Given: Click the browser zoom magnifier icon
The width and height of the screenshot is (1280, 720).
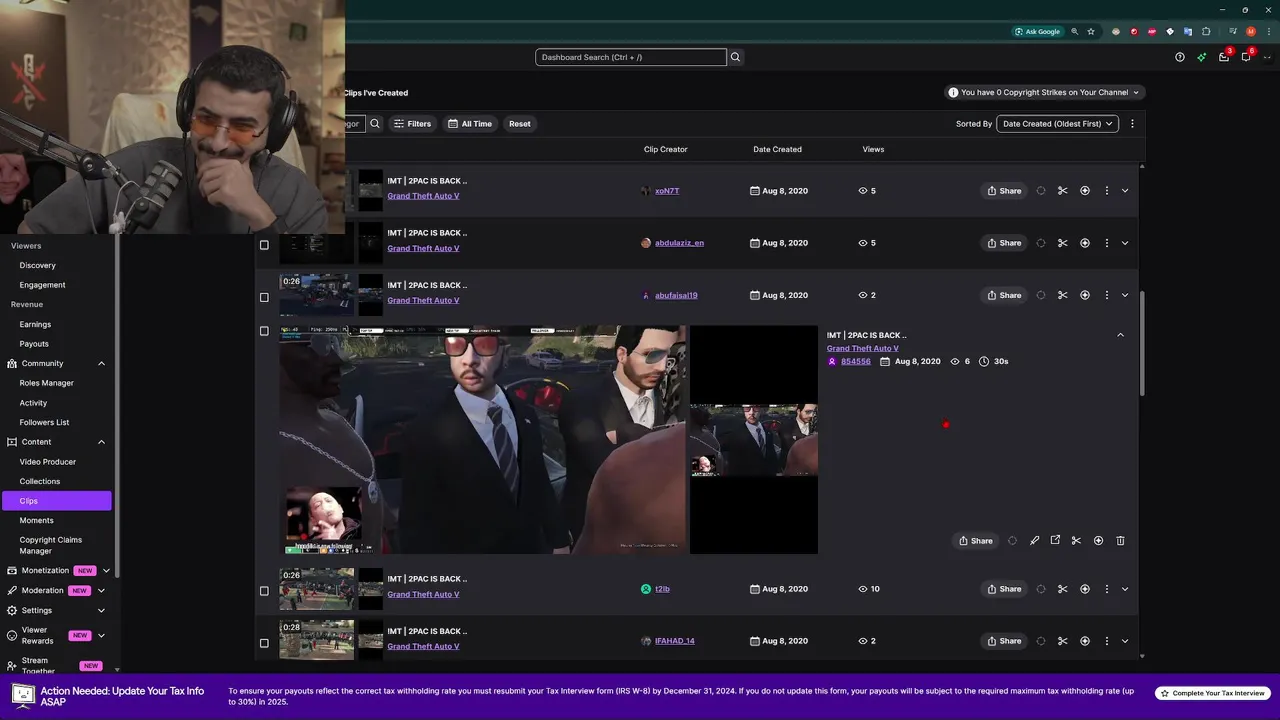Looking at the screenshot, I should [x=1075, y=31].
